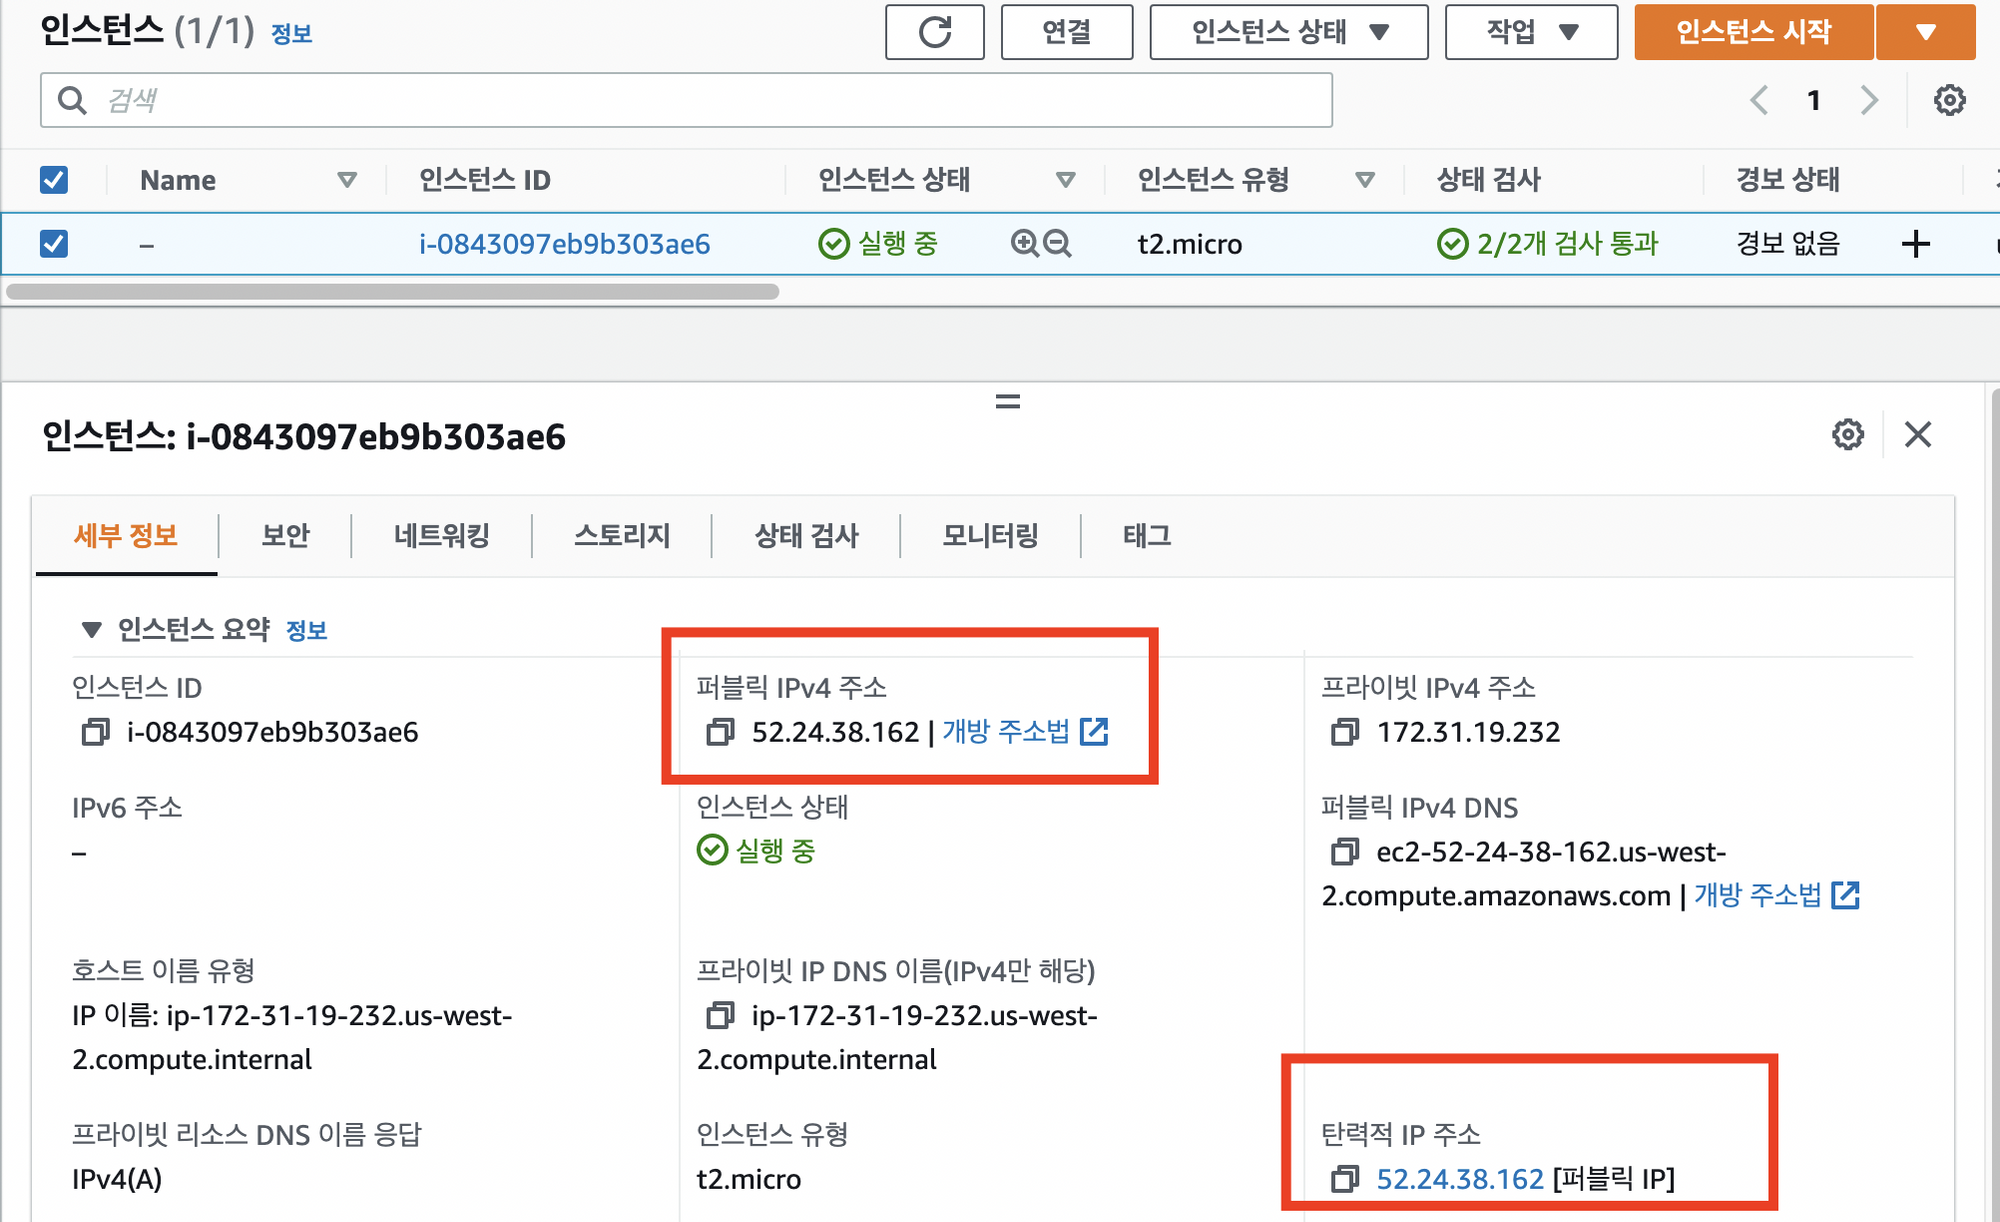Image resolution: width=2000 pixels, height=1222 pixels.
Task: Open table preferences gear near pagination
Action: [1949, 100]
